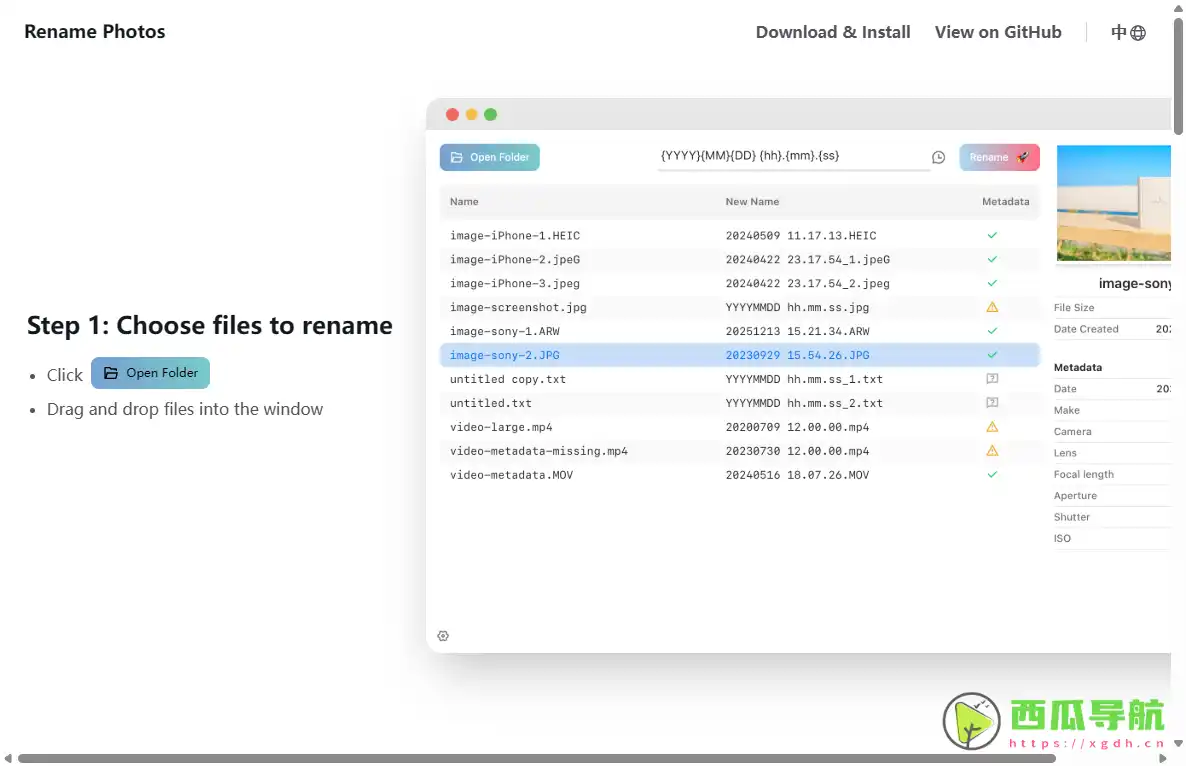Click the Rename rocket button
This screenshot has width=1186, height=766.
coord(999,157)
